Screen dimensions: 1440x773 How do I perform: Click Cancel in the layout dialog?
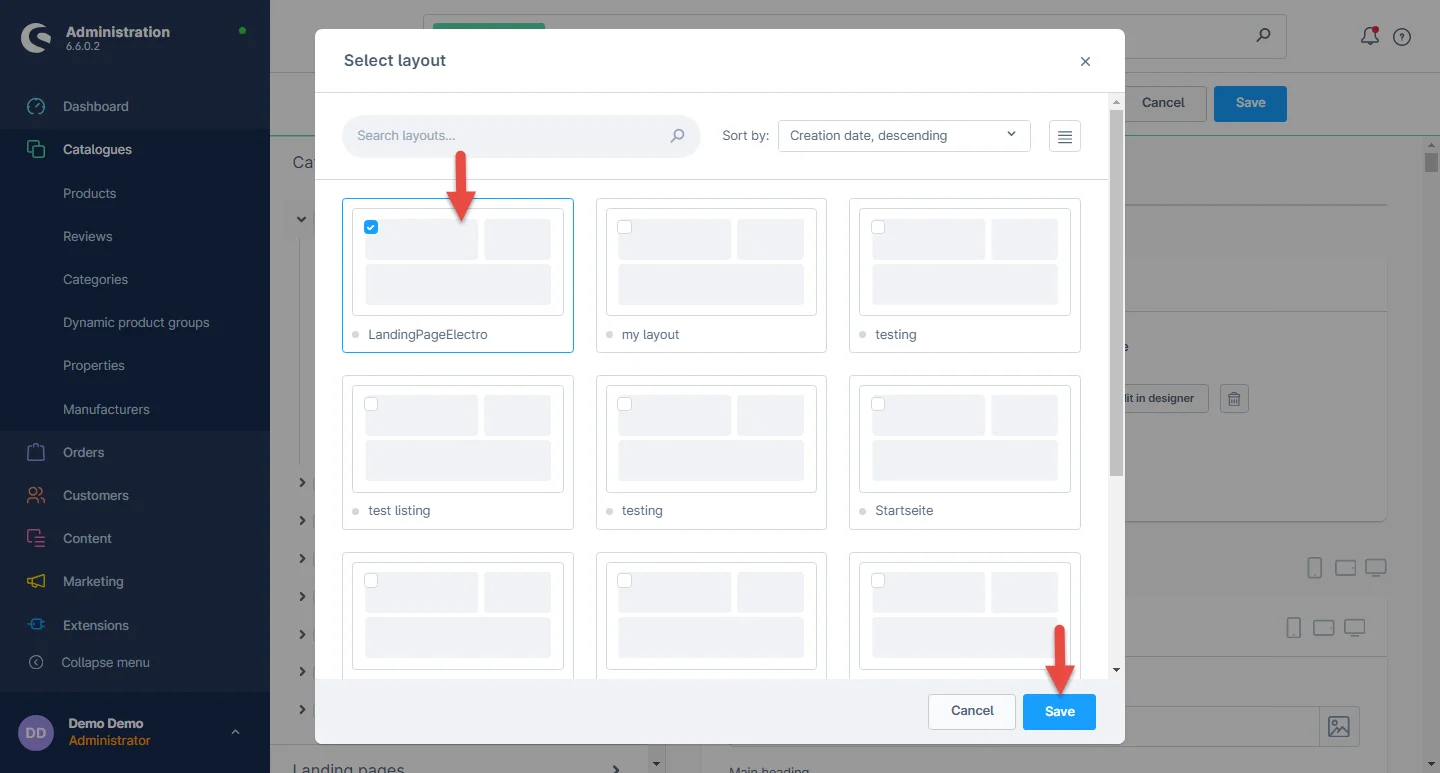coord(971,711)
